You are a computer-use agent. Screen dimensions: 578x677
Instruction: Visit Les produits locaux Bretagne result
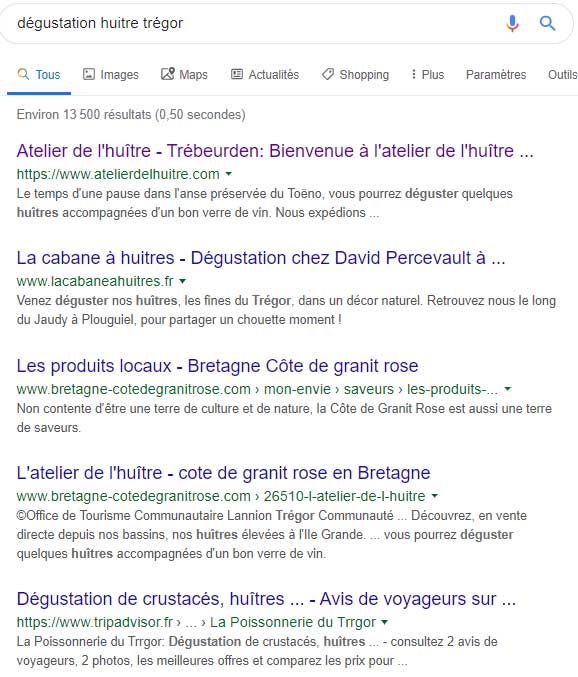click(x=218, y=366)
